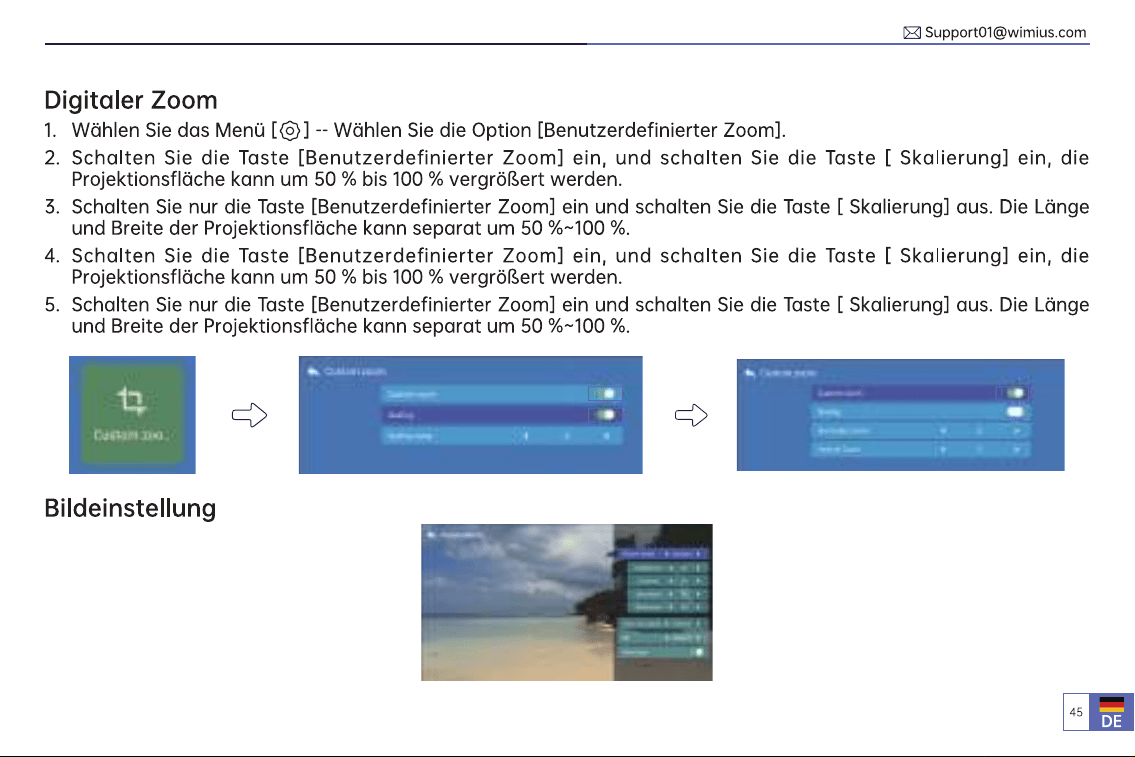Click the second right-pointing arrow between the screenshots
Image resolution: width=1135 pixels, height=757 pixels.
[x=691, y=415]
